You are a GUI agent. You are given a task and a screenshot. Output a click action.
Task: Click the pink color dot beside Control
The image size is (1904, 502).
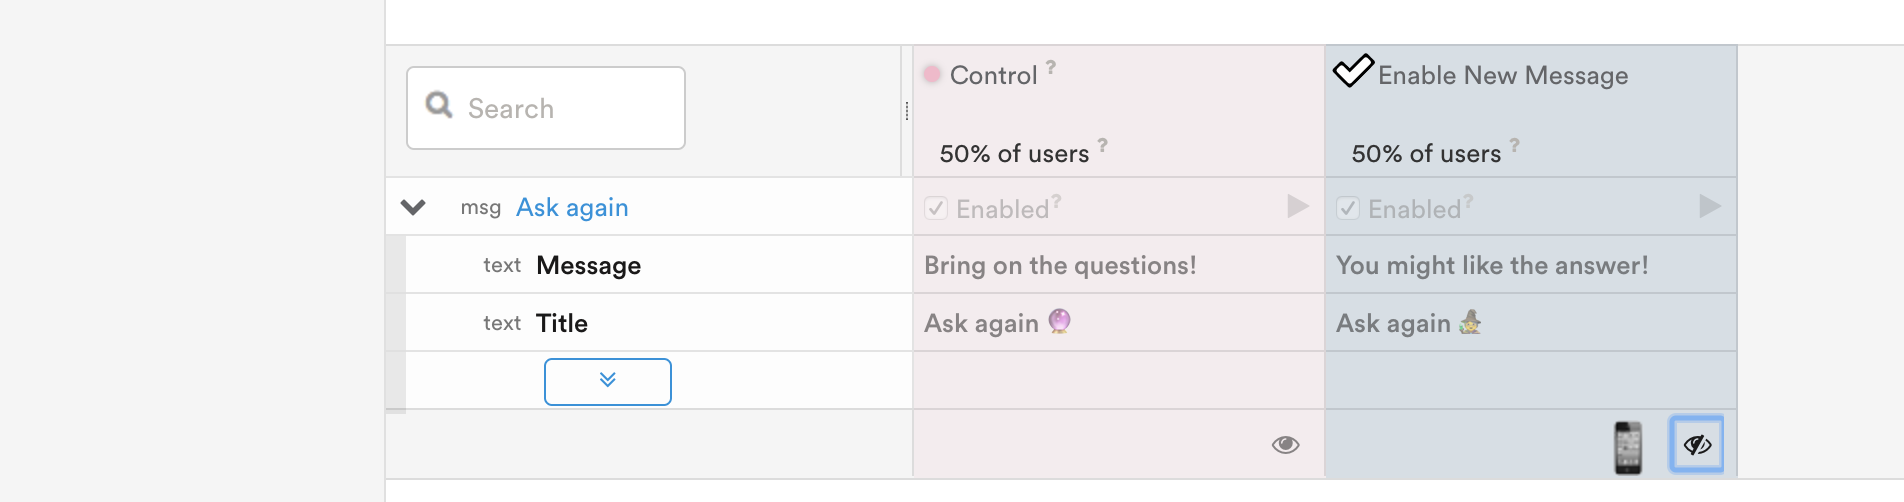coord(932,74)
